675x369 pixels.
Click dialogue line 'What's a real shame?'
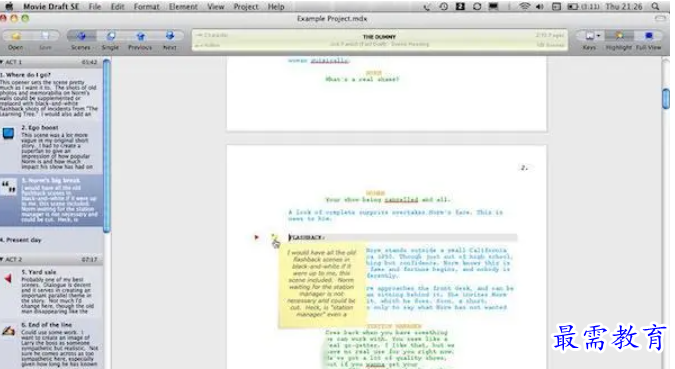coord(362,79)
